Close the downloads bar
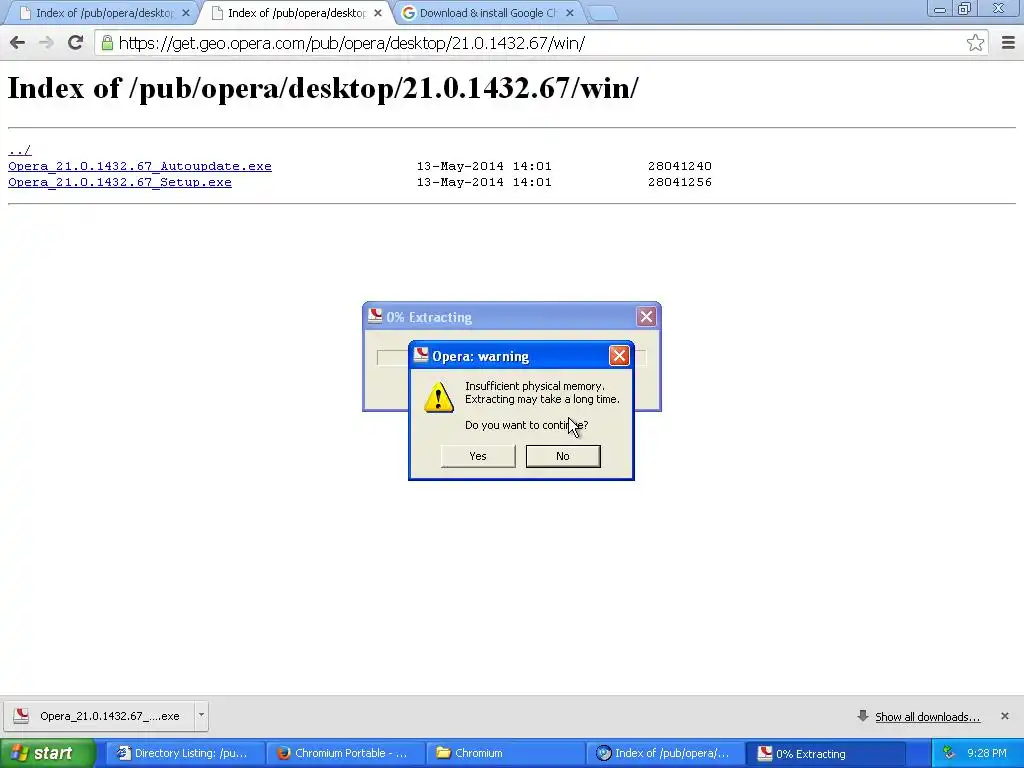This screenshot has width=1024, height=768. [x=1004, y=716]
